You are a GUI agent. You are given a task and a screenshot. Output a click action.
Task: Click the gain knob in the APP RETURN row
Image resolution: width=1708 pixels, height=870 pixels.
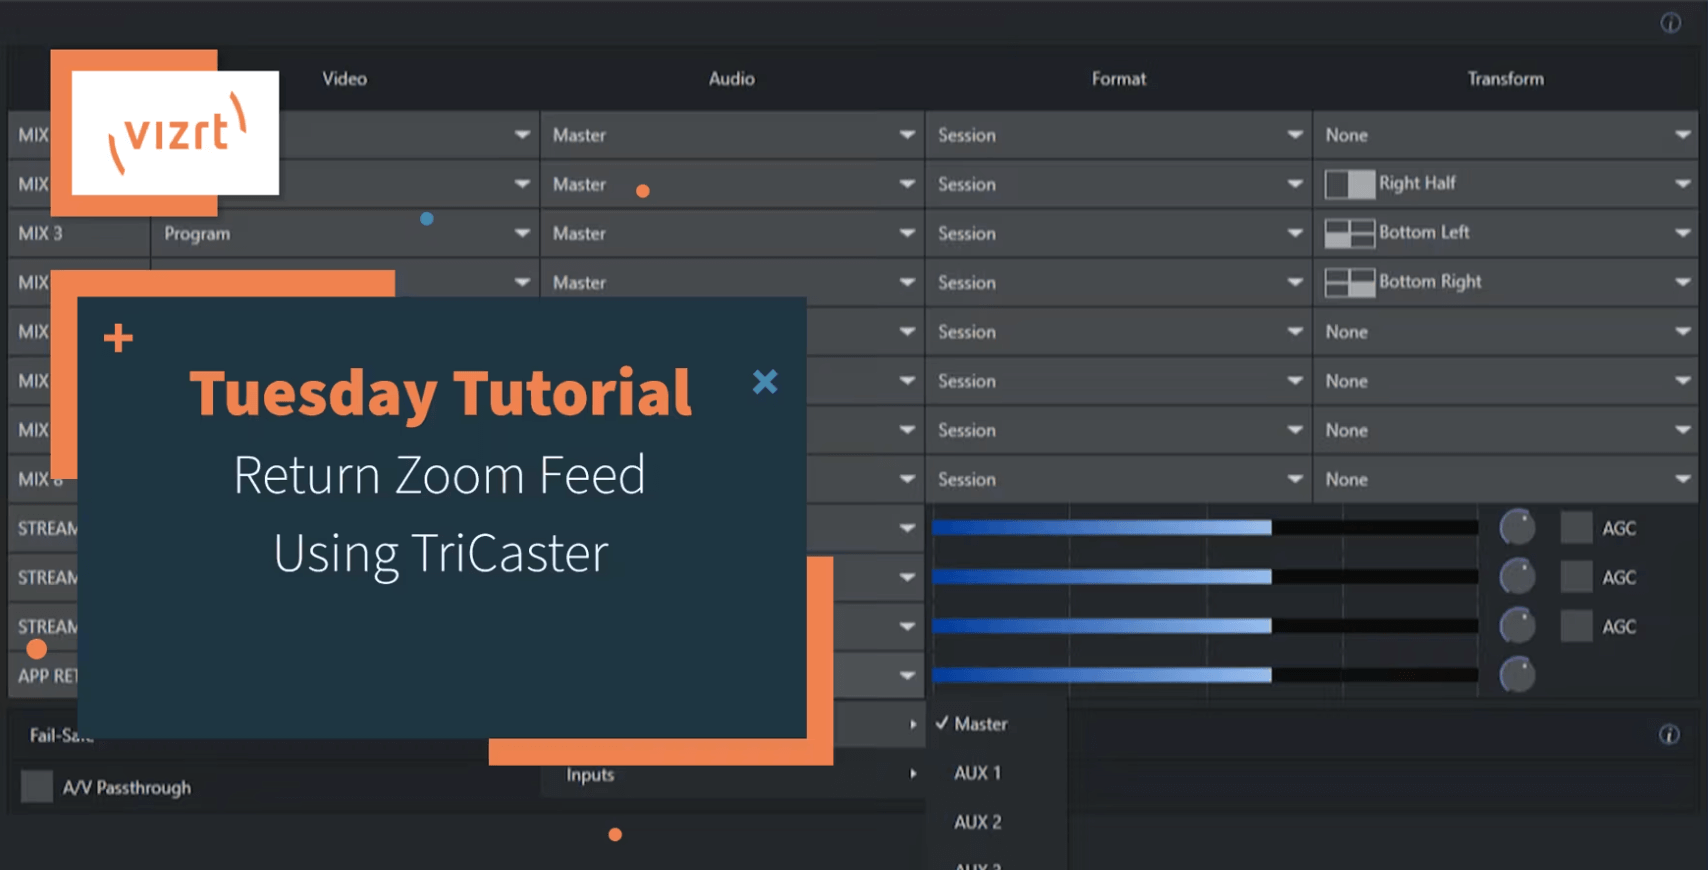(x=1517, y=674)
